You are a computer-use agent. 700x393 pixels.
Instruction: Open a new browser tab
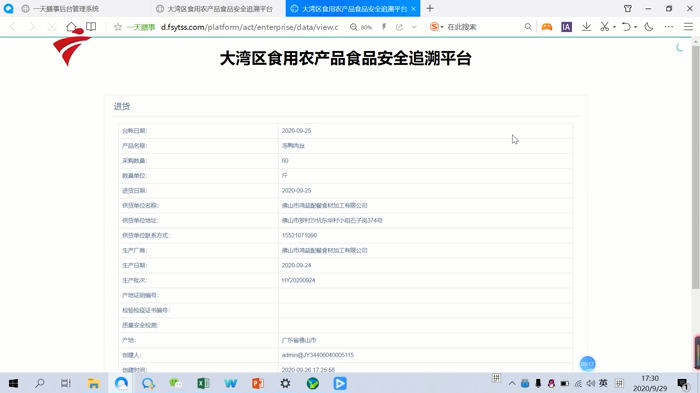[430, 8]
